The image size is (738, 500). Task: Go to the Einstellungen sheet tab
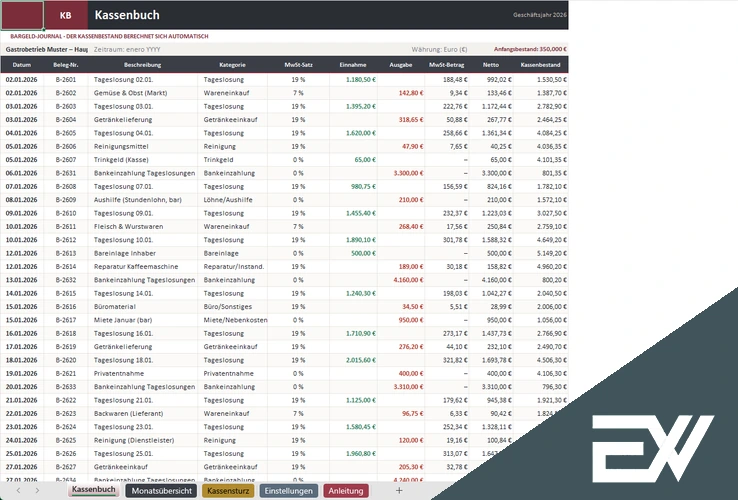click(289, 491)
